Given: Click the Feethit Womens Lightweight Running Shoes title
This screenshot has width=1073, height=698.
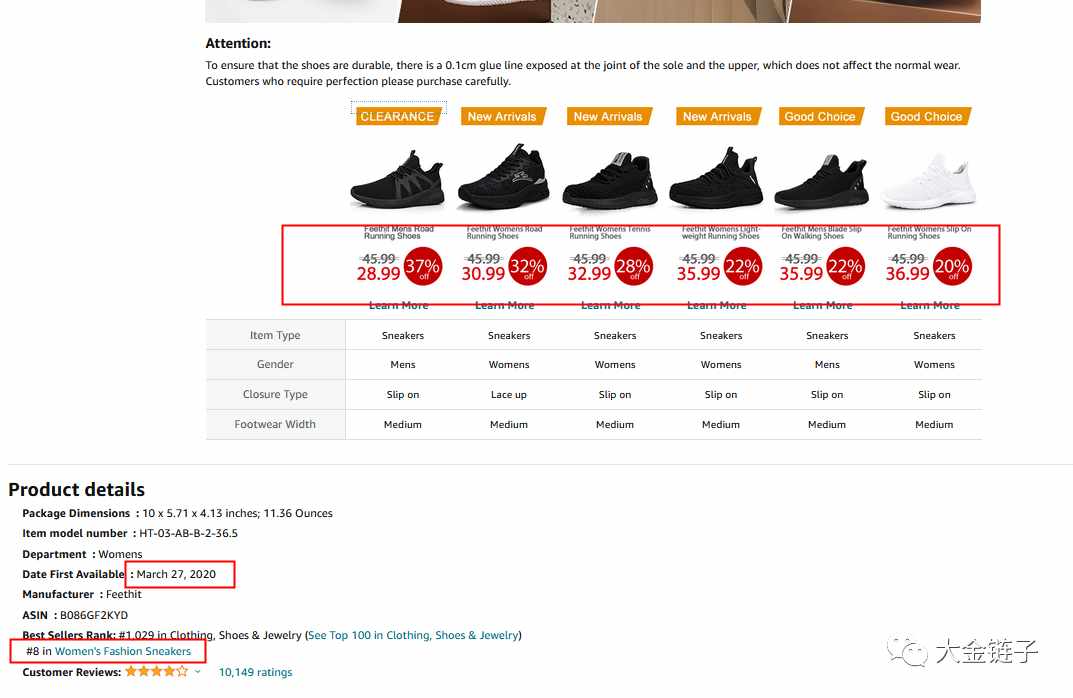Looking at the screenshot, I should click(x=721, y=233).
